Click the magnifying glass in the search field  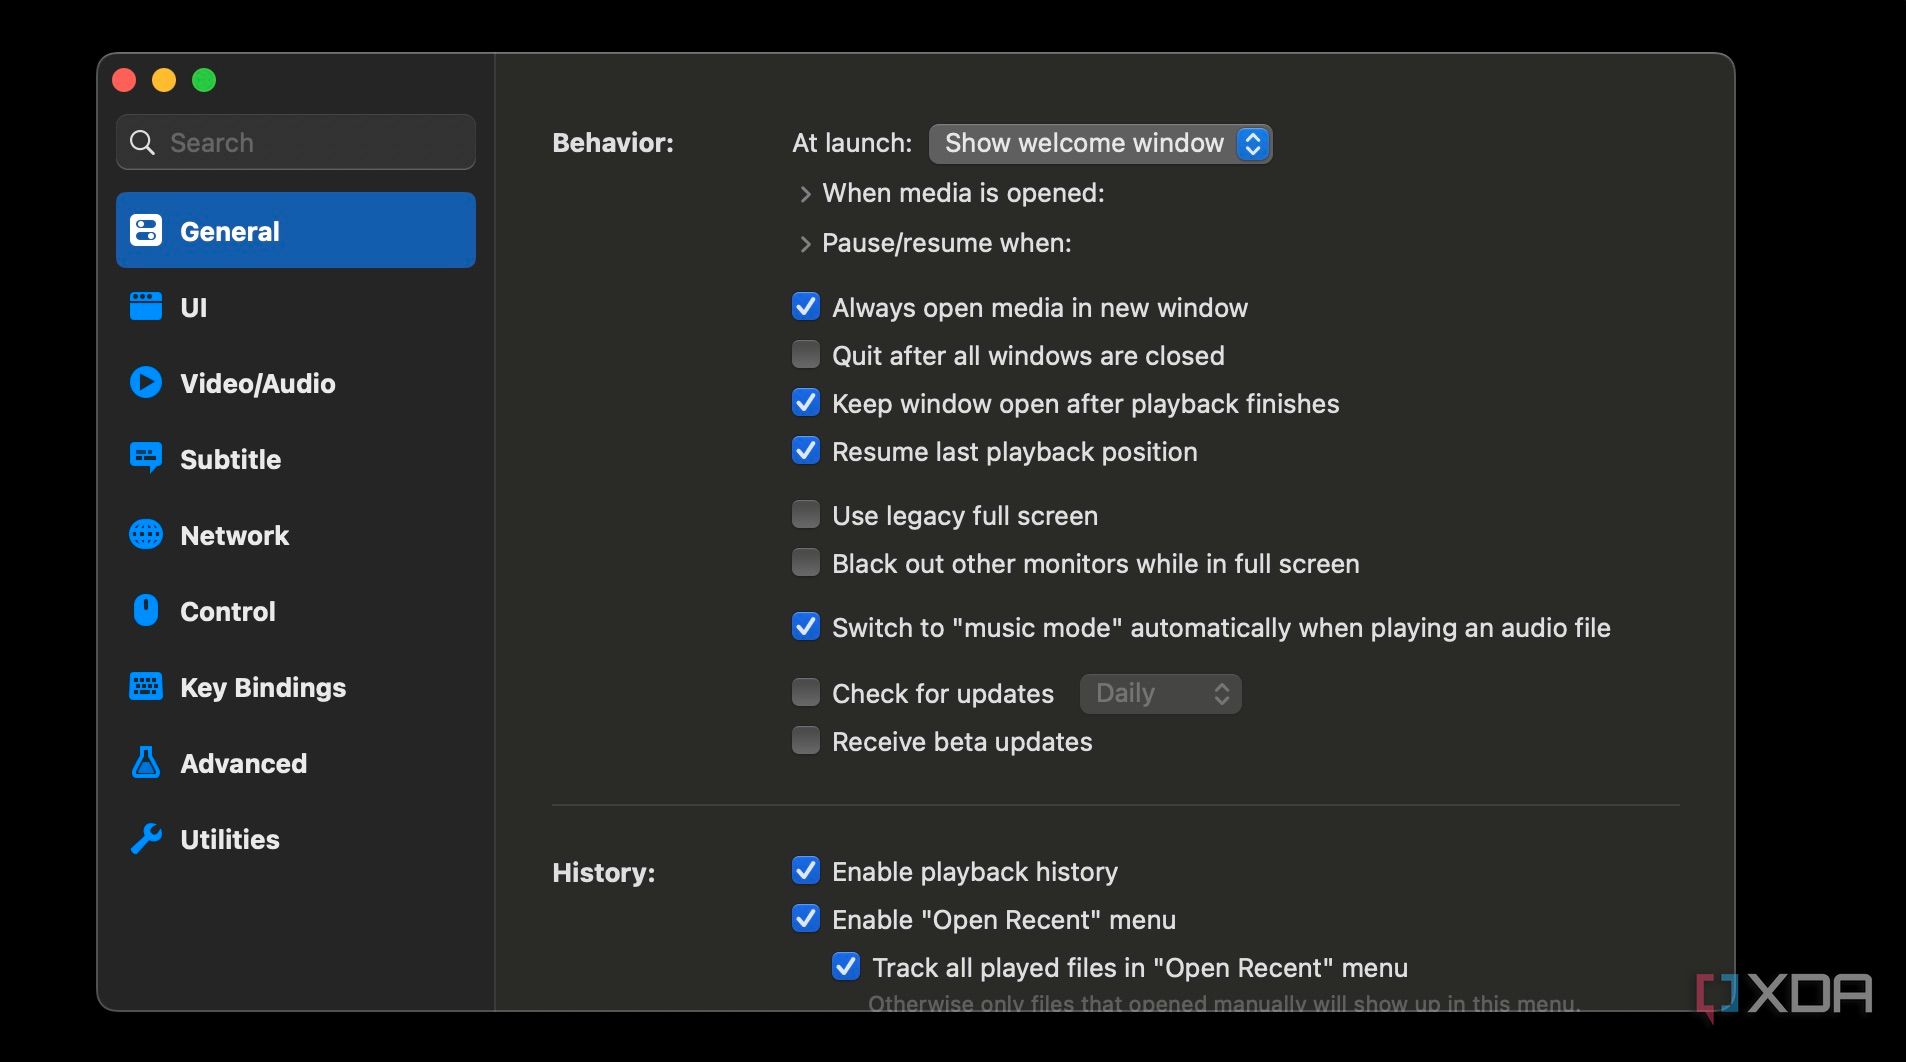click(143, 142)
